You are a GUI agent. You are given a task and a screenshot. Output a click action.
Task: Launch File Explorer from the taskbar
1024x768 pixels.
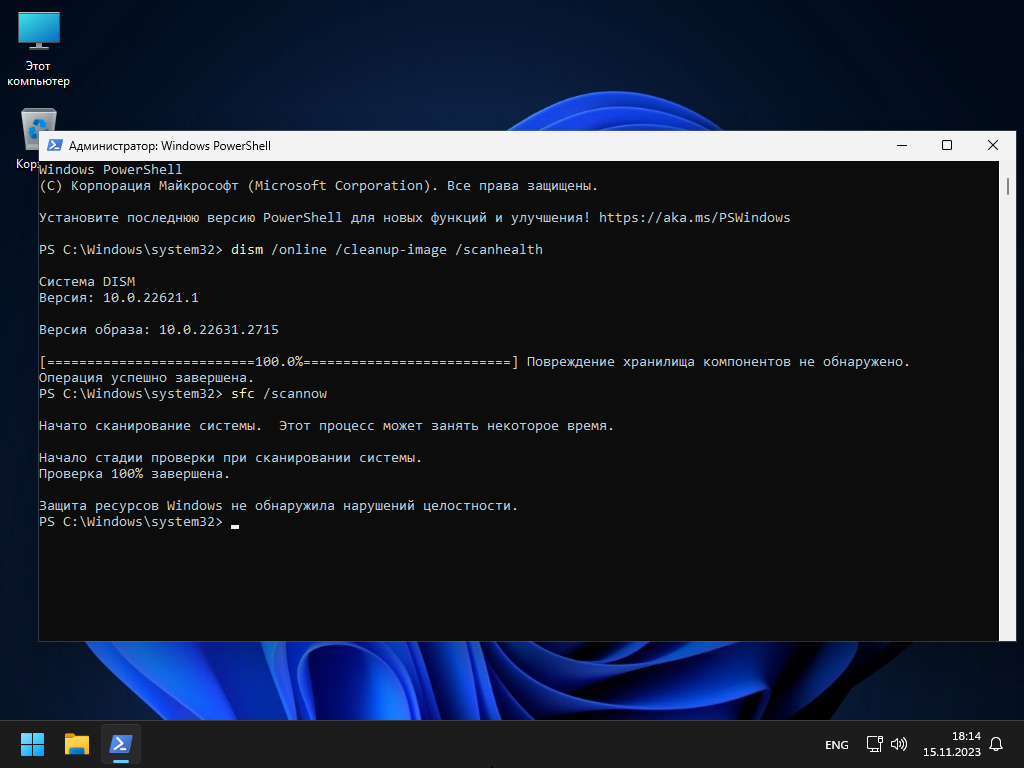point(77,744)
